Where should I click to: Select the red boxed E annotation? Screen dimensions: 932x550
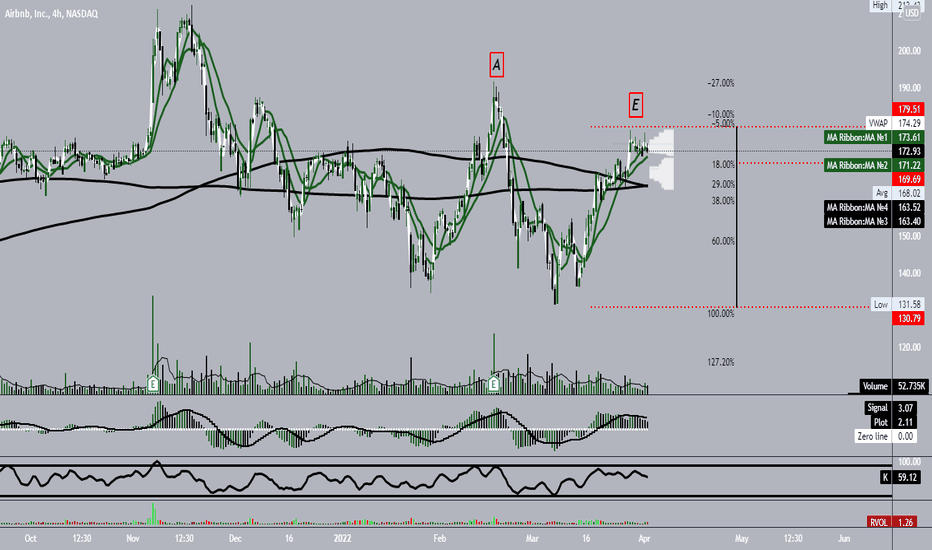(x=635, y=105)
